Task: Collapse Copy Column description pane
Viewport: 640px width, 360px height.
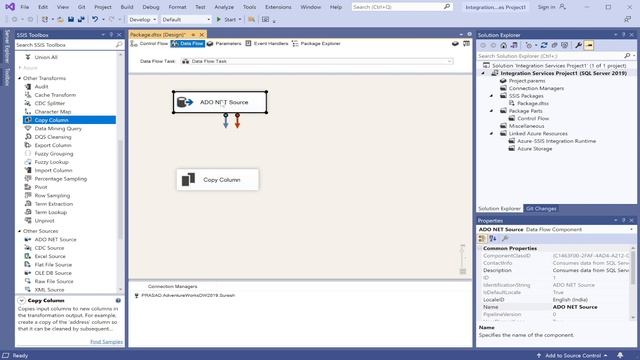Action: point(21,300)
